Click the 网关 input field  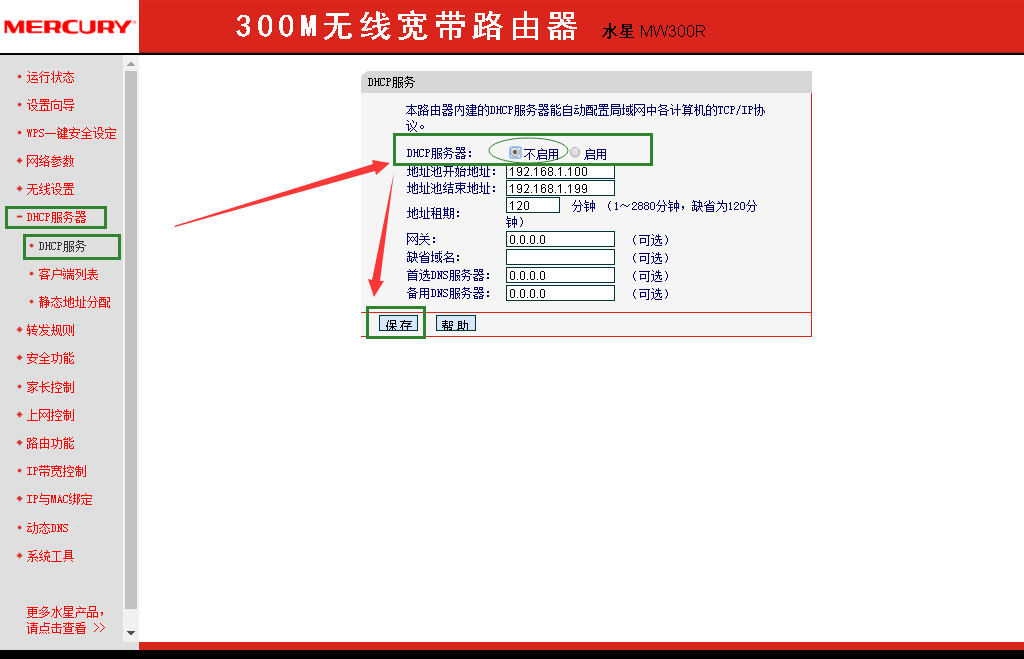coord(560,240)
